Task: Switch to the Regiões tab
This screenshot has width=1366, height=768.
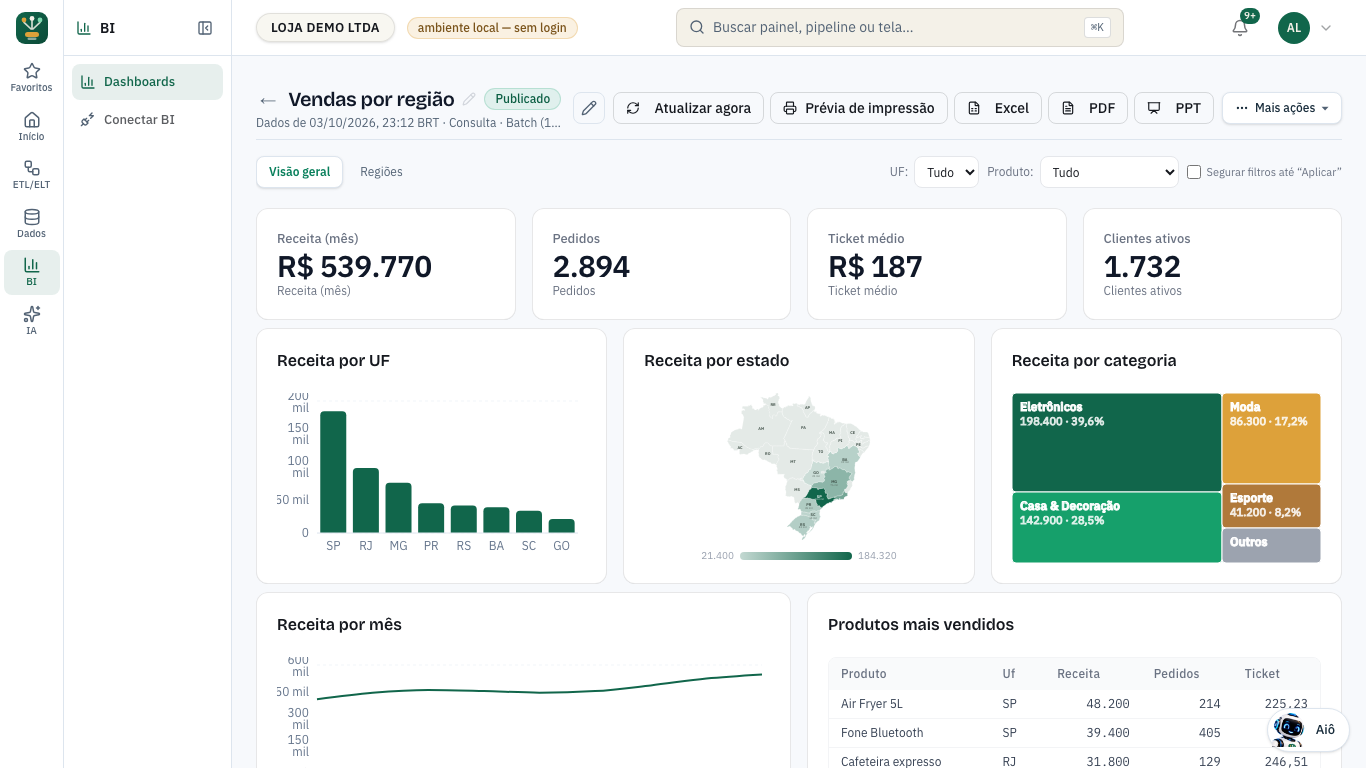Action: click(x=381, y=172)
